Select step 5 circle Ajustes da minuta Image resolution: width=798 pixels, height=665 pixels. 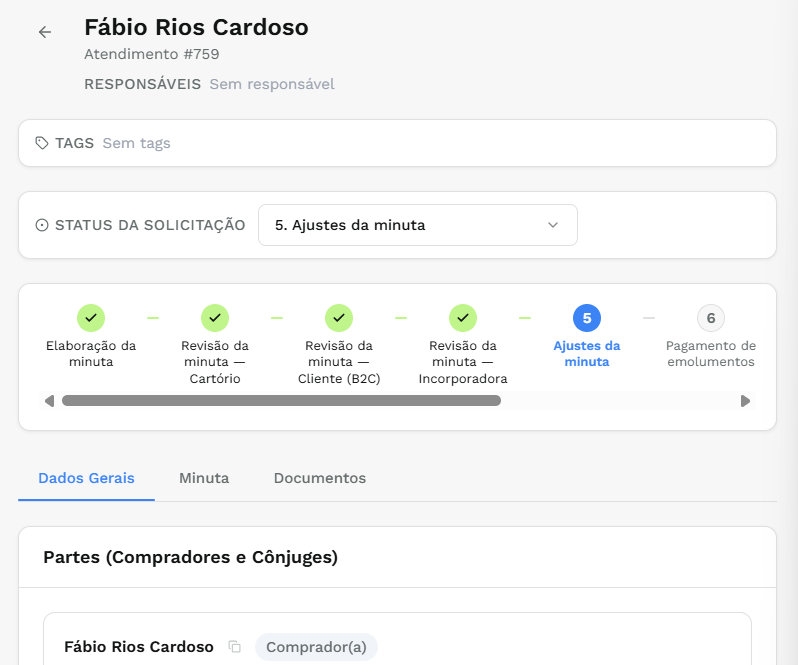(x=587, y=318)
